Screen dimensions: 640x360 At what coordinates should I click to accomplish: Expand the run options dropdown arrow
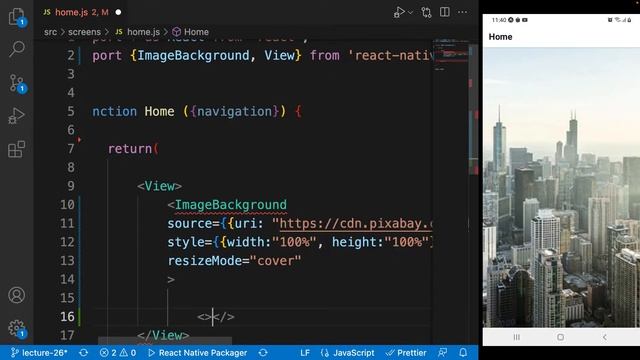click(x=411, y=13)
